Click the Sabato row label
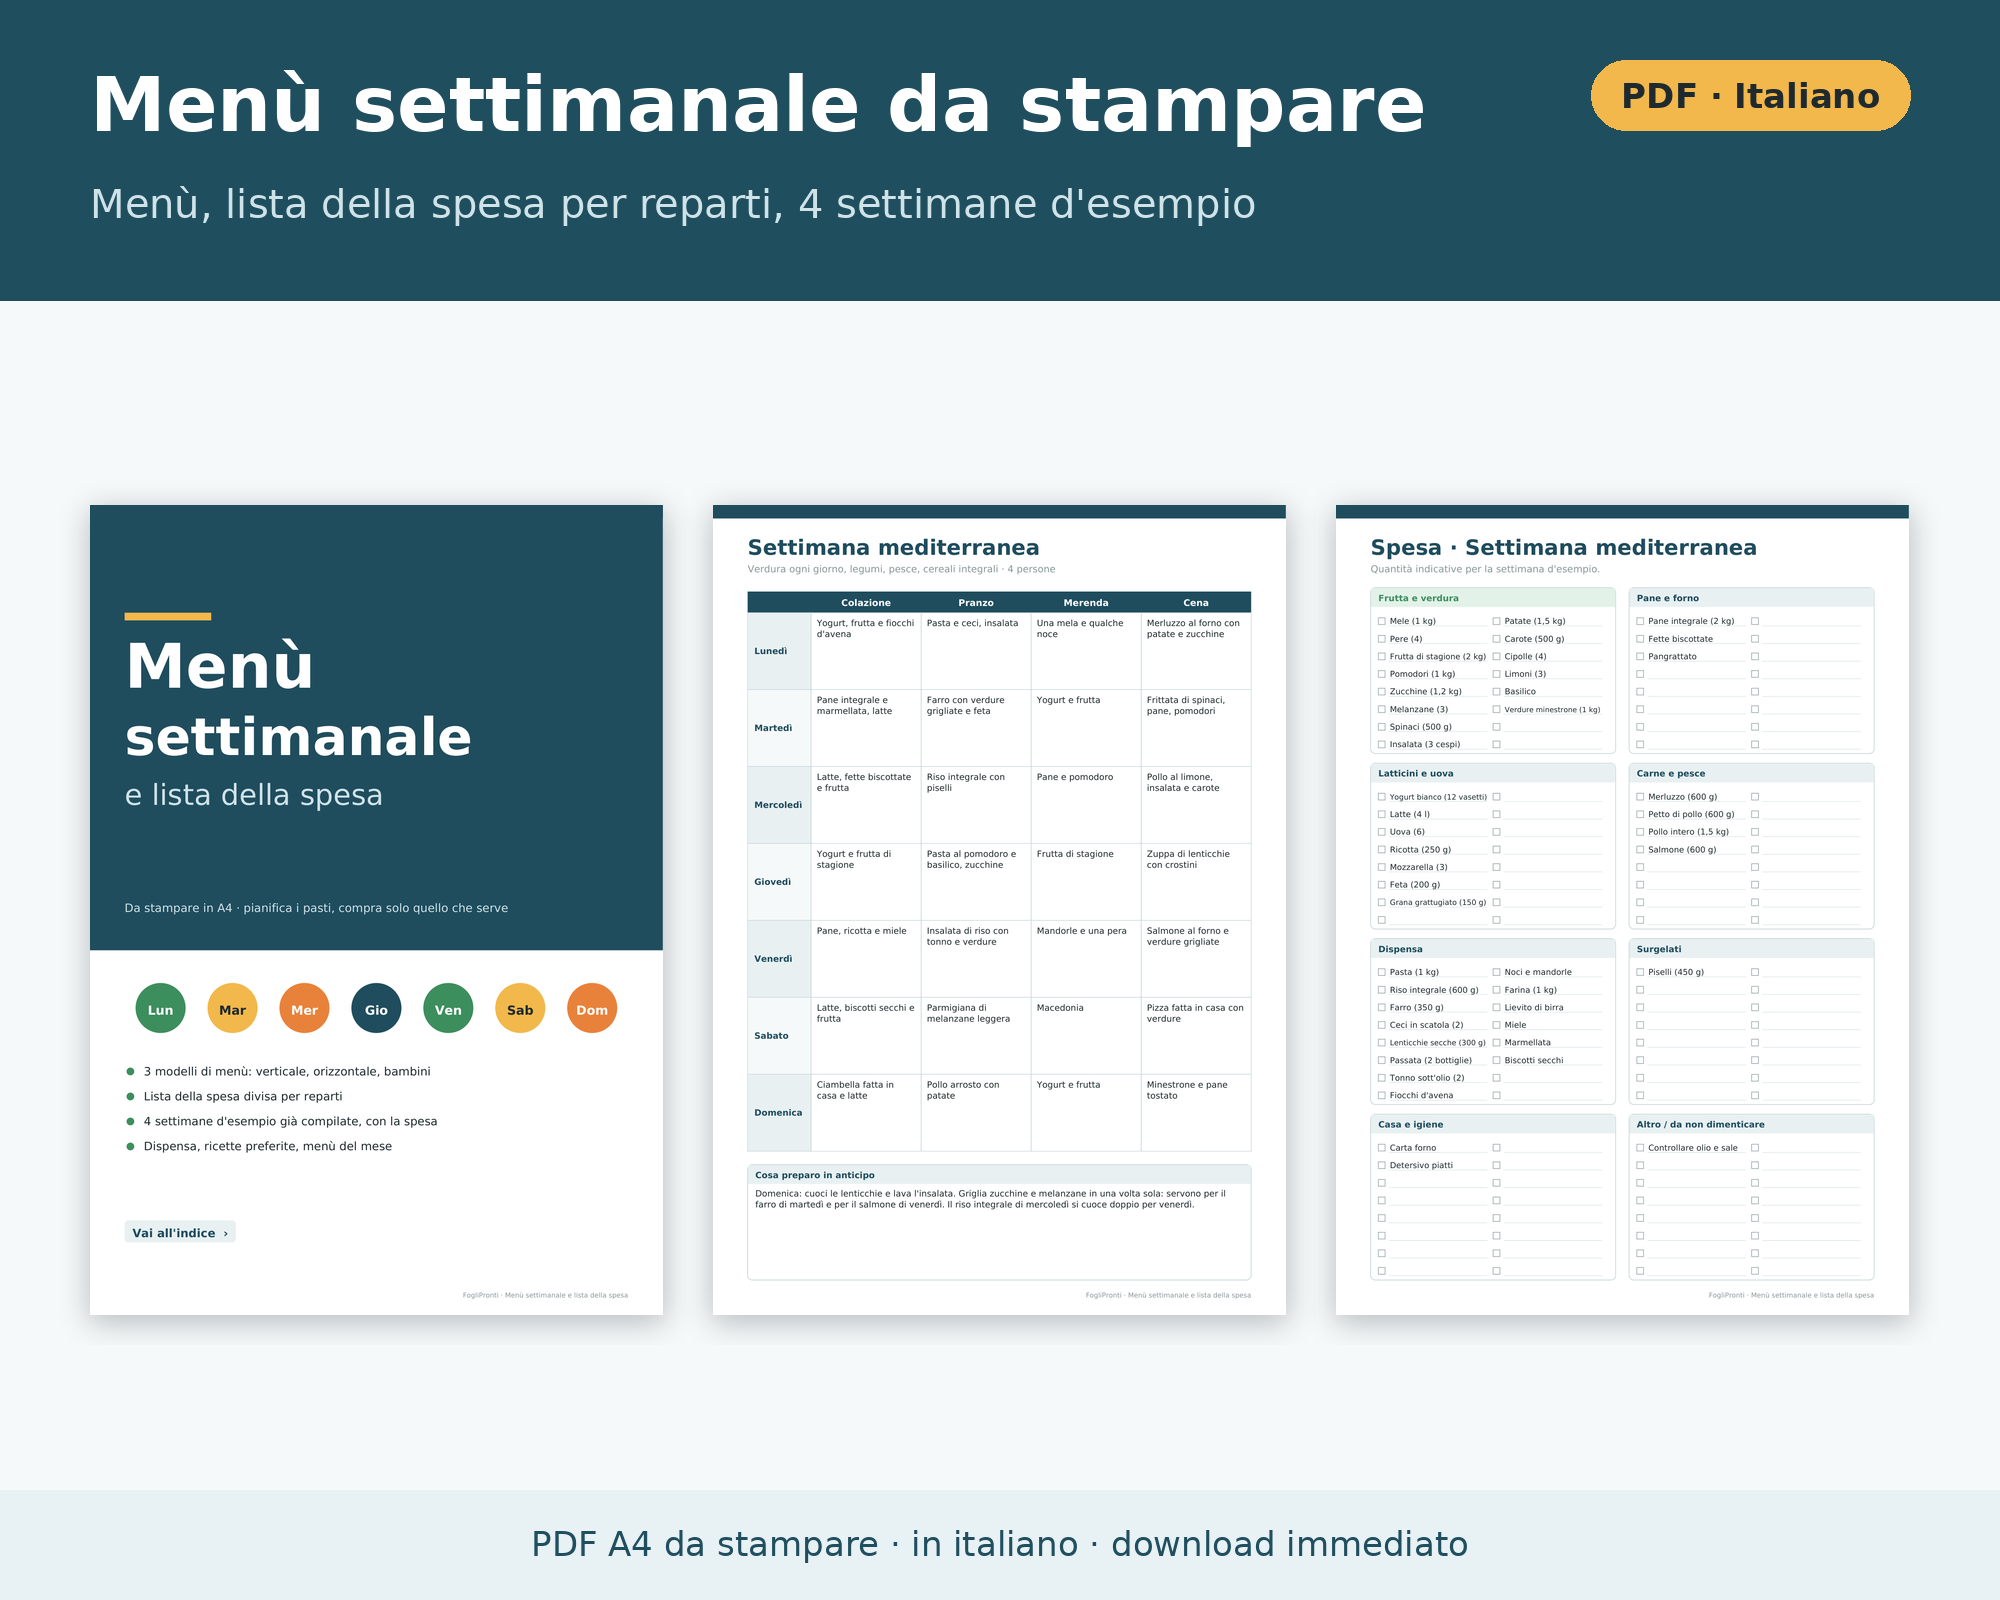The width and height of the screenshot is (2000, 1600). point(779,1036)
